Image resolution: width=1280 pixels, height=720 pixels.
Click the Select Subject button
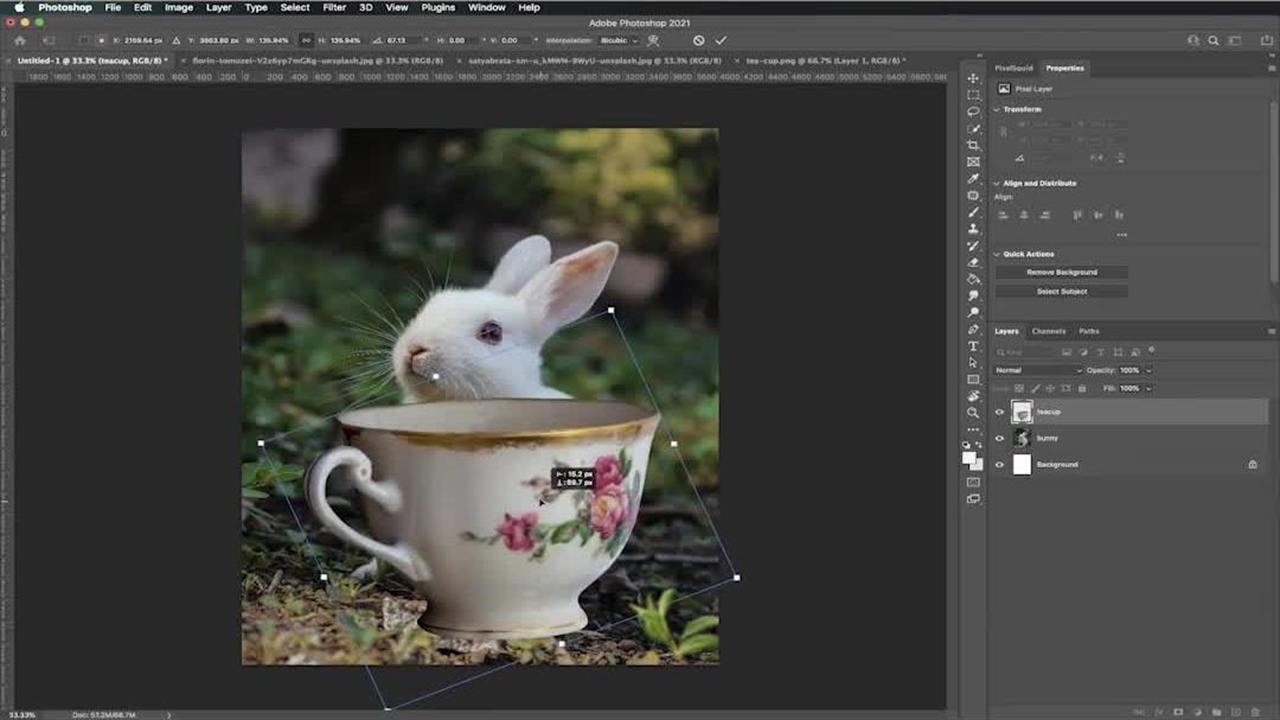pyautogui.click(x=1061, y=291)
